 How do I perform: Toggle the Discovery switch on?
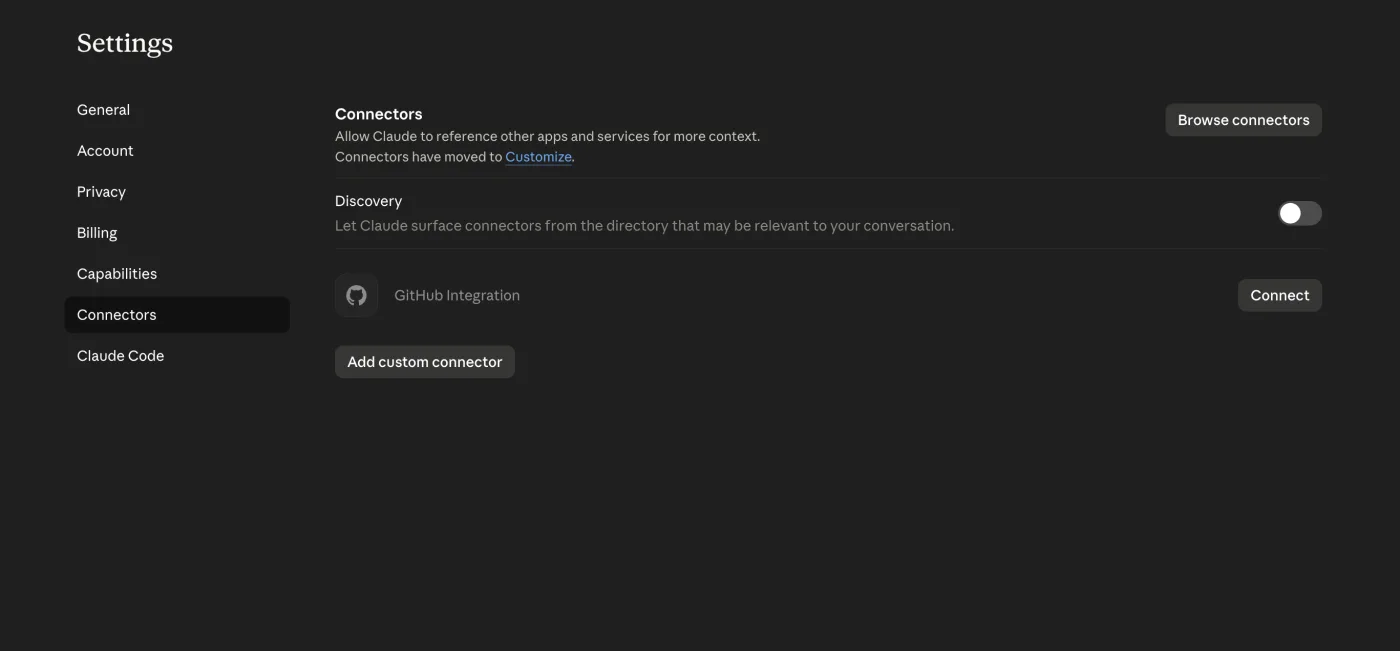coord(1299,213)
